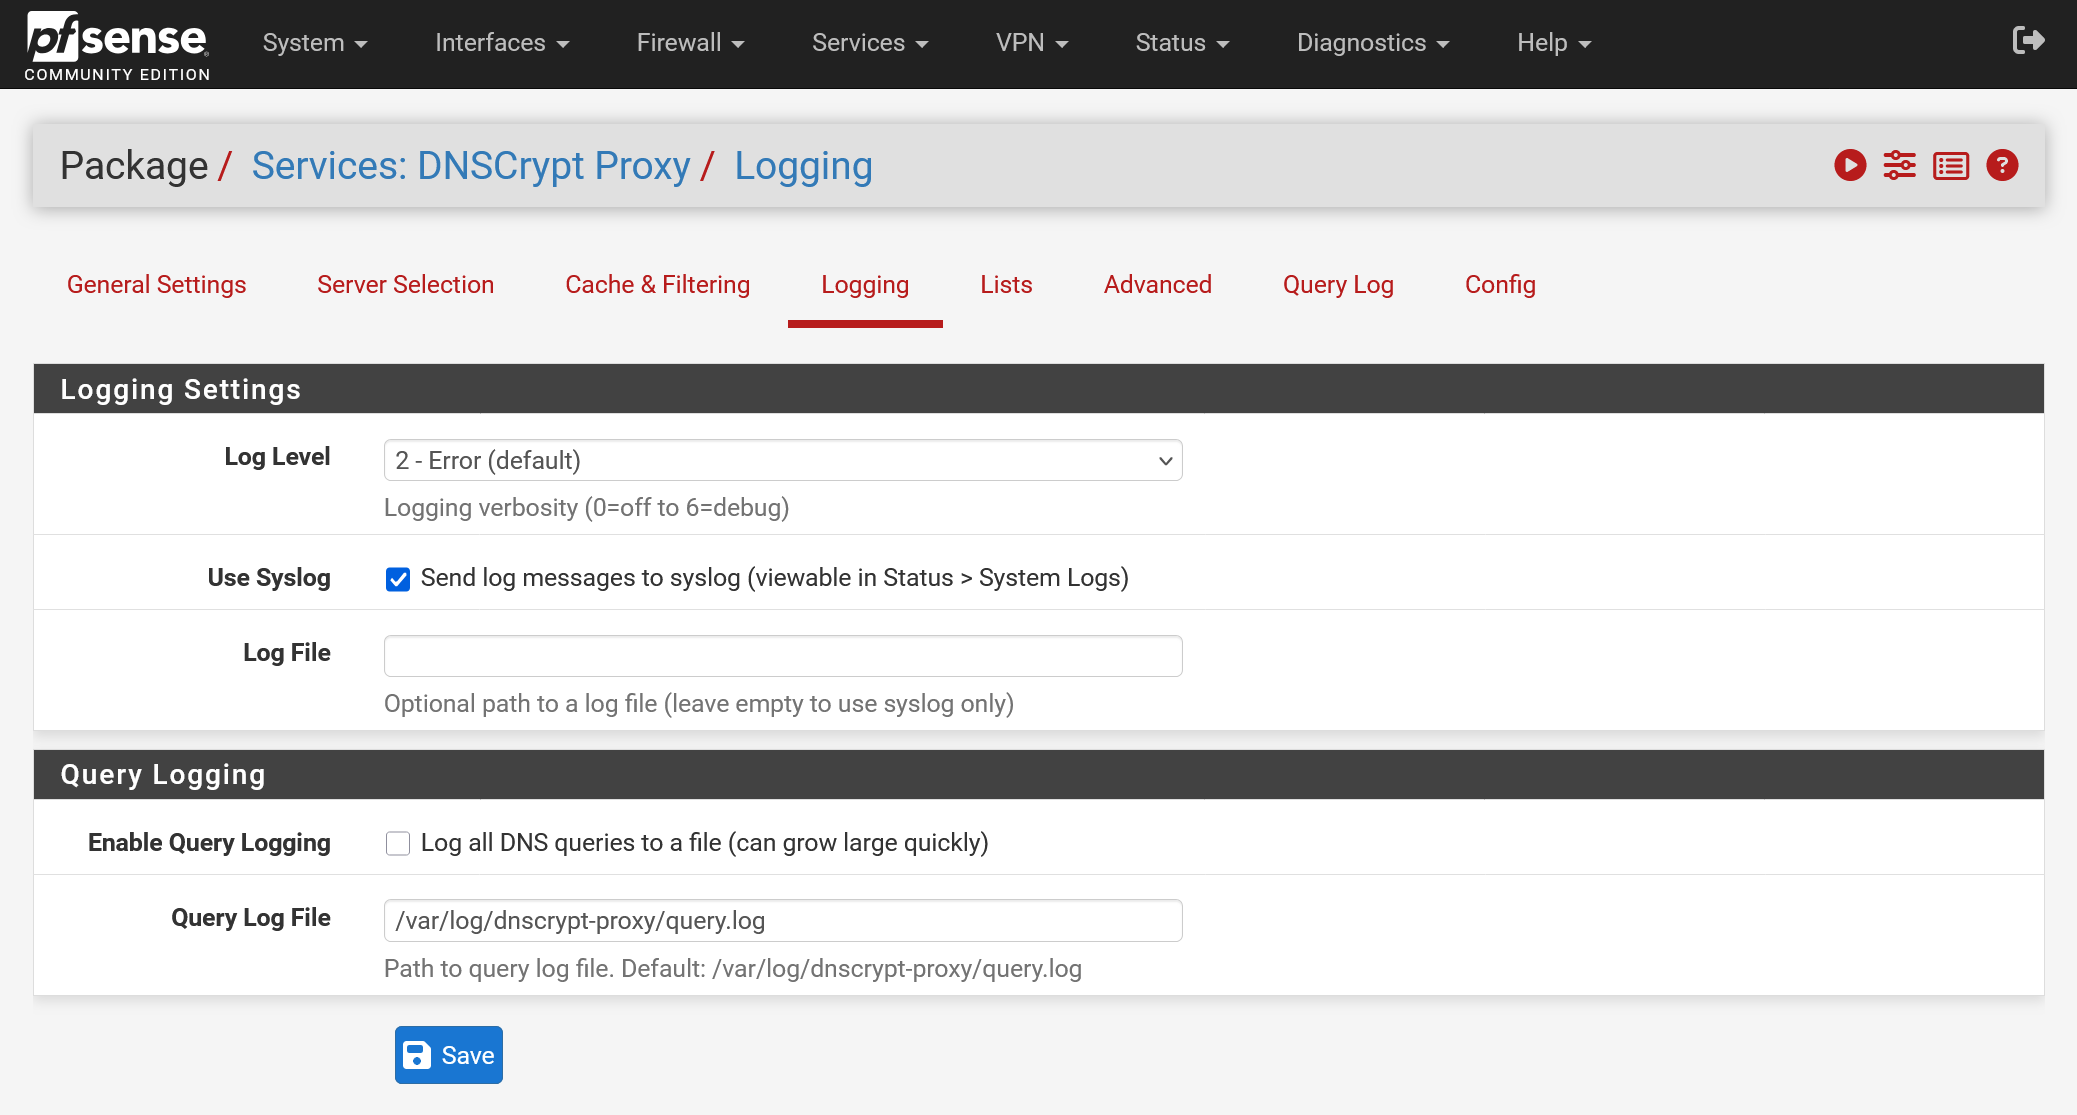Click into the Log File input field
Viewport: 2077px width, 1115px height.
783,656
